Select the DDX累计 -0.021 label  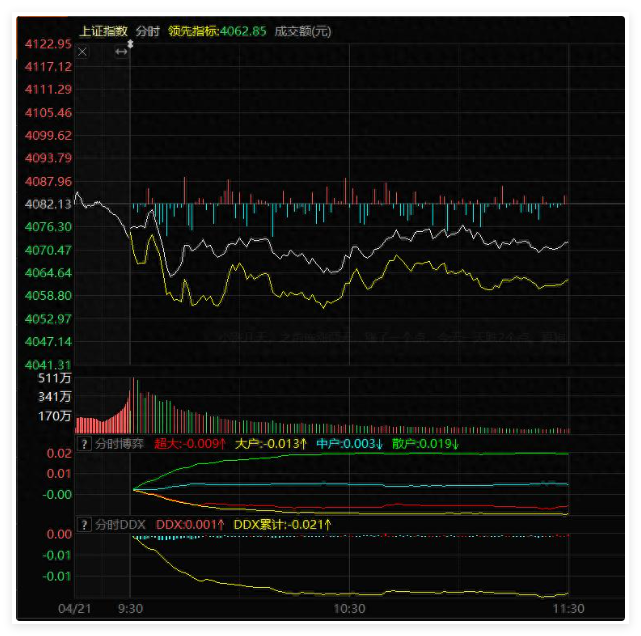pos(282,524)
